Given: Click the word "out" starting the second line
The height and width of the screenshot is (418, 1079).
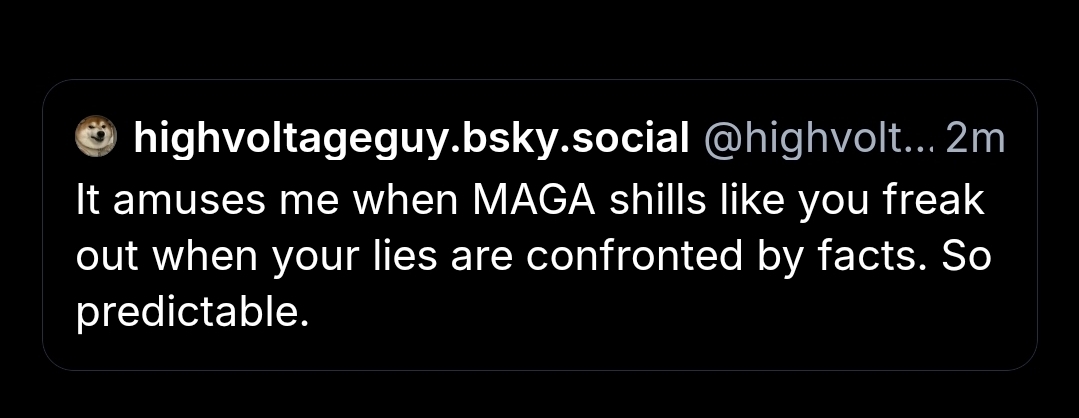Looking at the screenshot, I should click(103, 257).
